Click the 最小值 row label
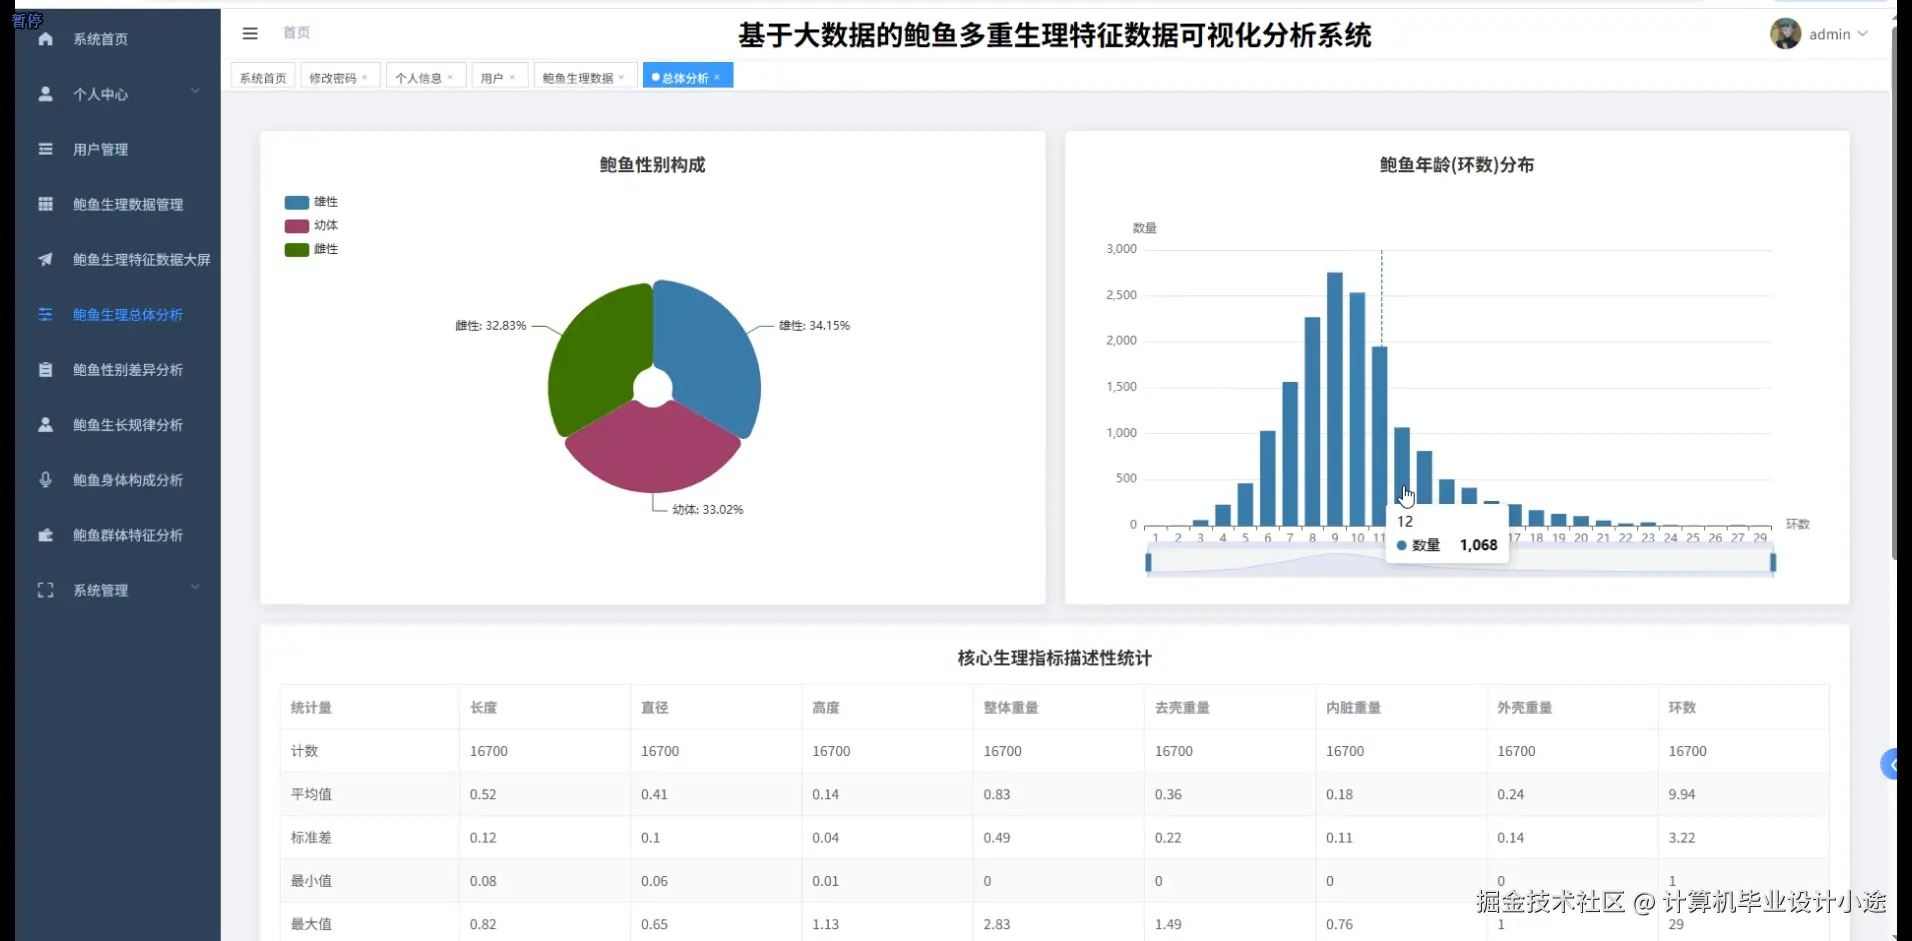Image resolution: width=1912 pixels, height=941 pixels. coord(311,881)
